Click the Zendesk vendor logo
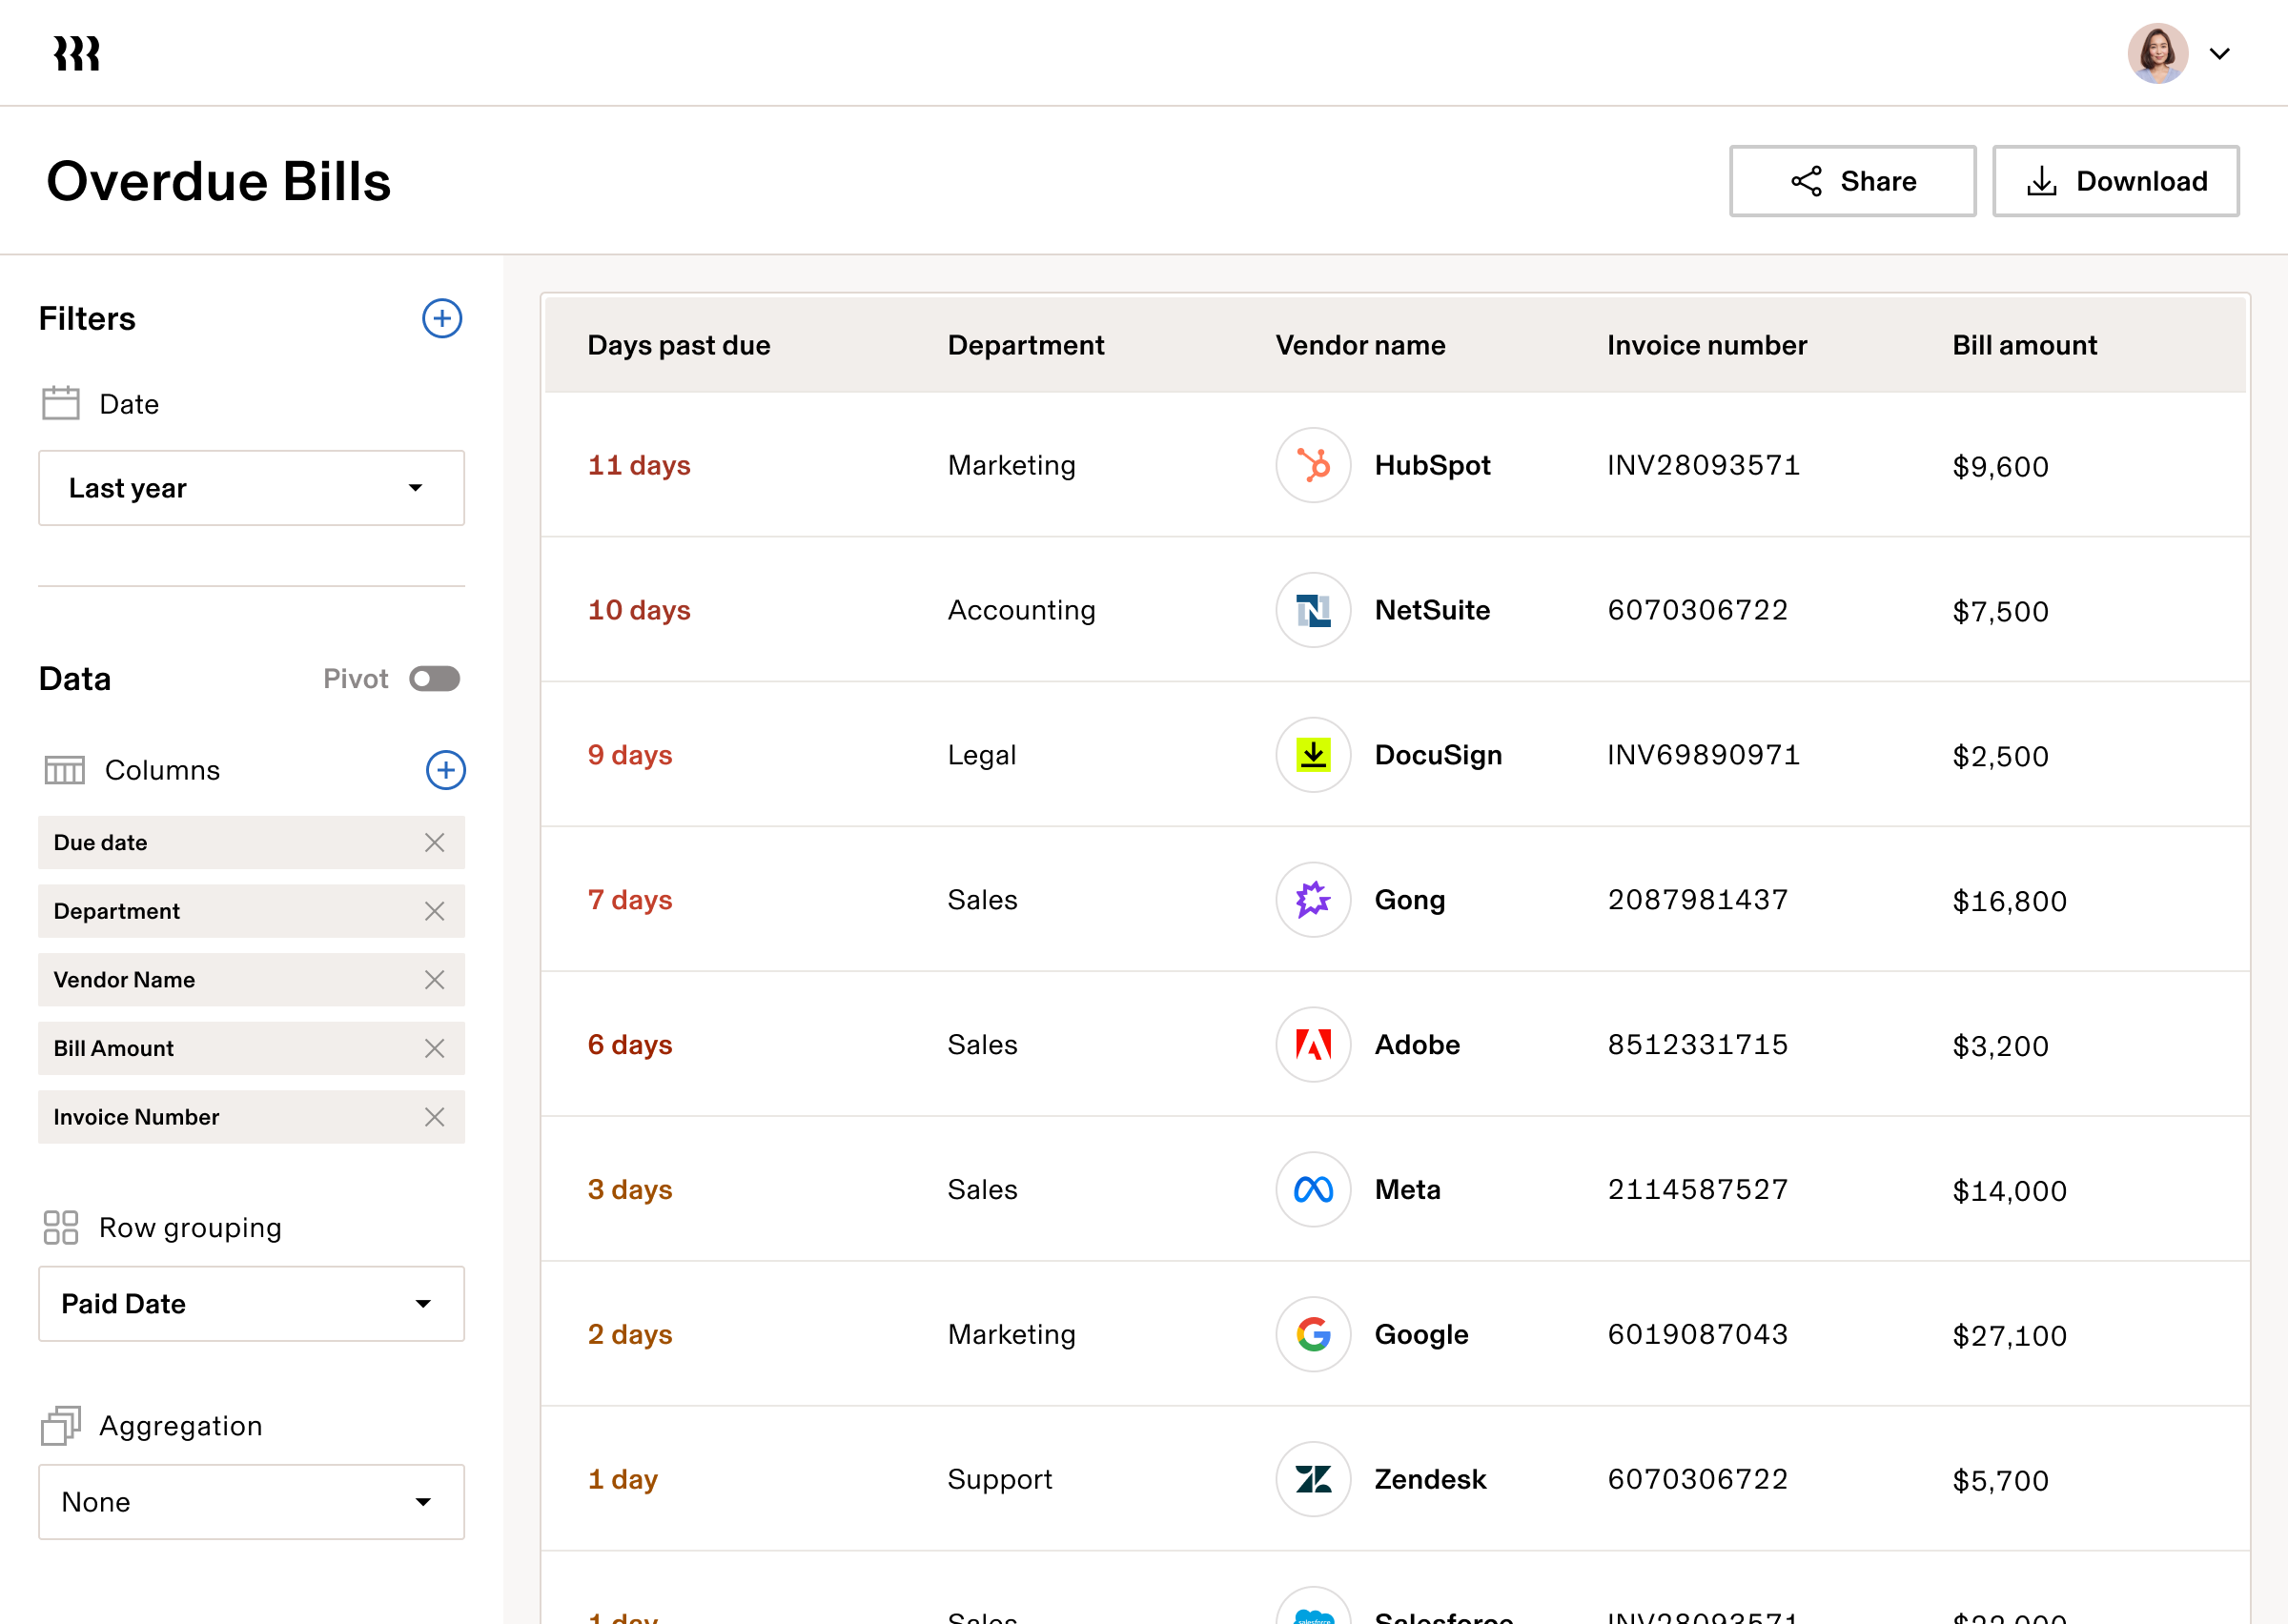This screenshot has height=1624, width=2288. pos(1312,1479)
